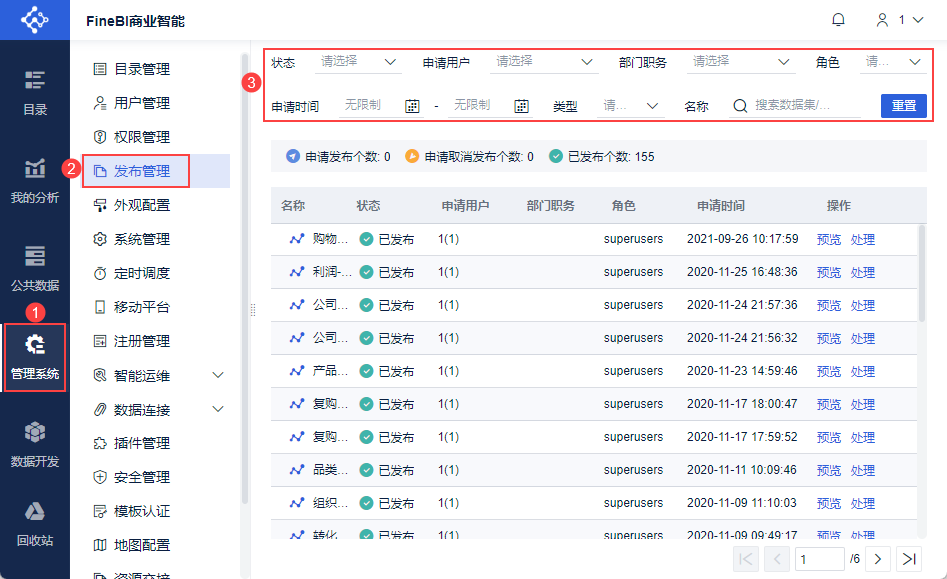Open 公共数据 section
Image resolution: width=947 pixels, height=579 pixels.
[x=34, y=269]
